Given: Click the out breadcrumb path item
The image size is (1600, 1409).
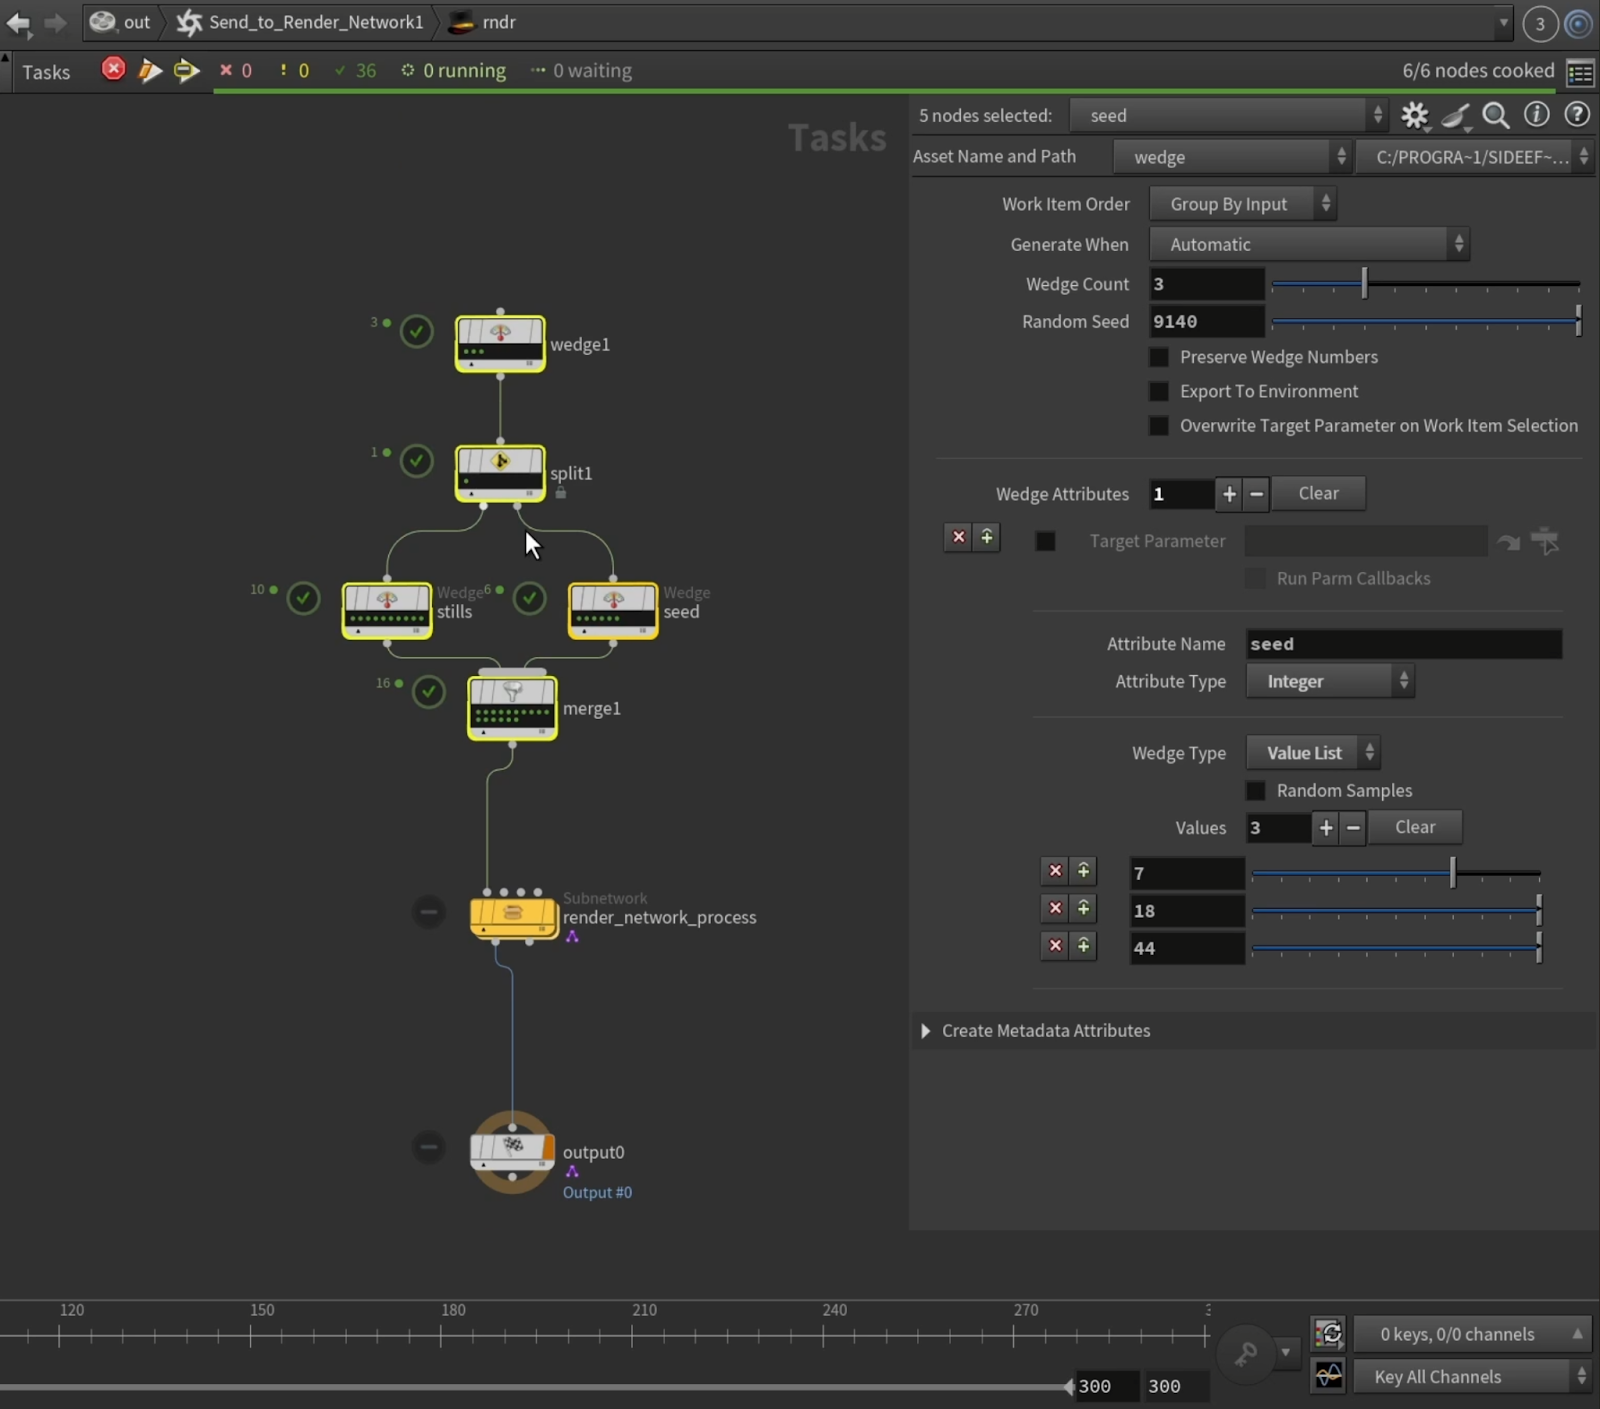Looking at the screenshot, I should pyautogui.click(x=136, y=22).
